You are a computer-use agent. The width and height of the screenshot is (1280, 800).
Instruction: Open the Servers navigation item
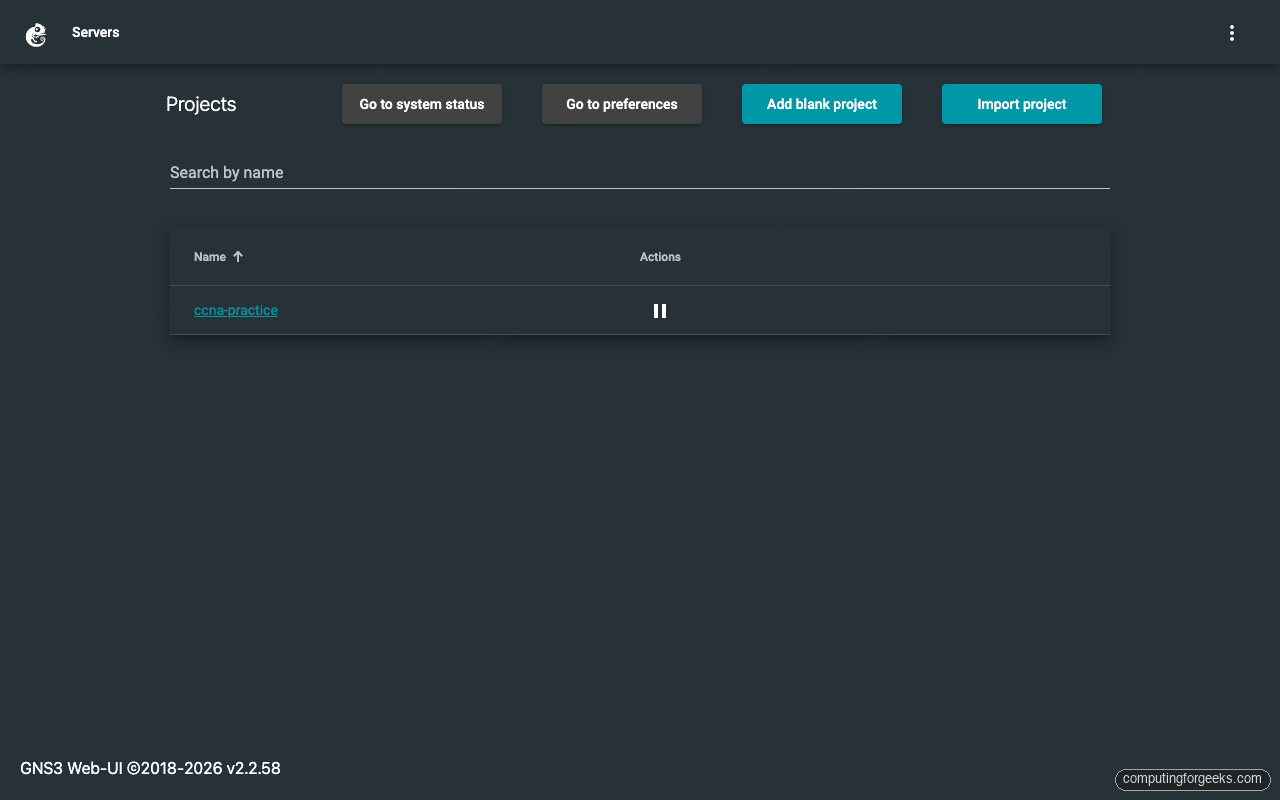click(x=96, y=32)
